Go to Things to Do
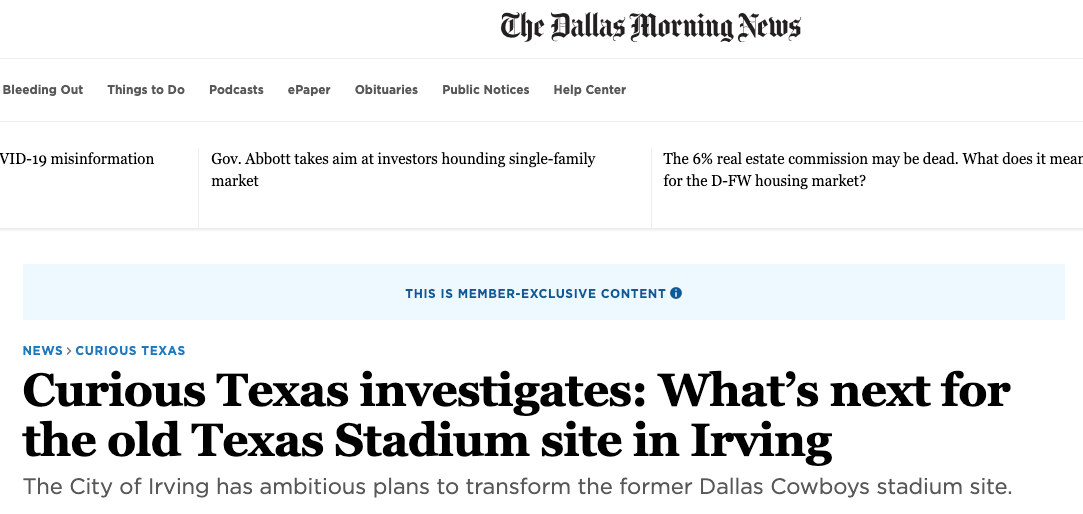Screen dimensions: 1083x514 (x=146, y=90)
